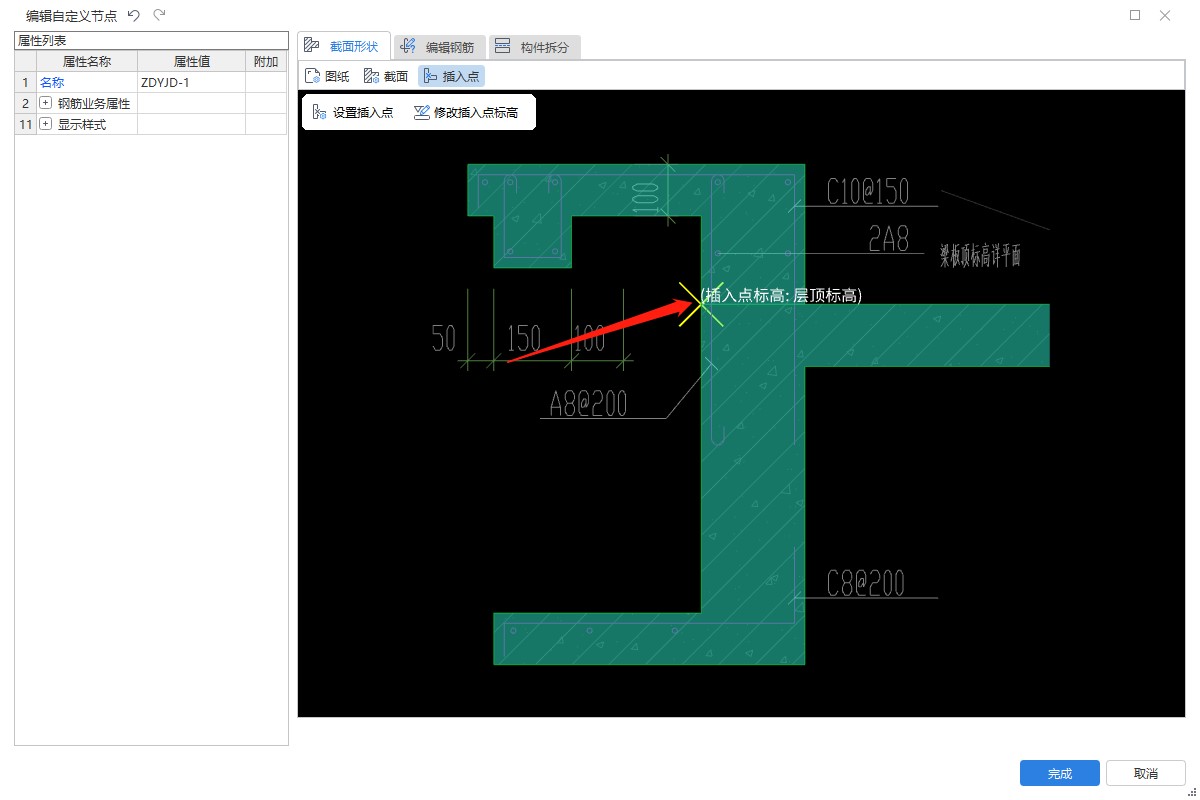Click the 附加 column header

click(266, 61)
